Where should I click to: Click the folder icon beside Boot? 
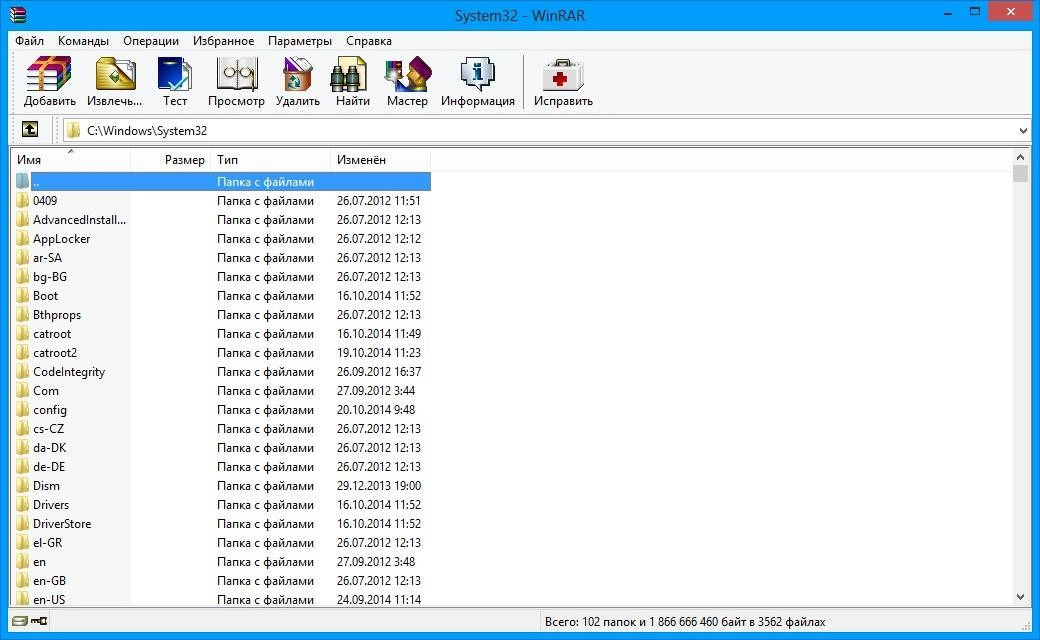tap(23, 296)
